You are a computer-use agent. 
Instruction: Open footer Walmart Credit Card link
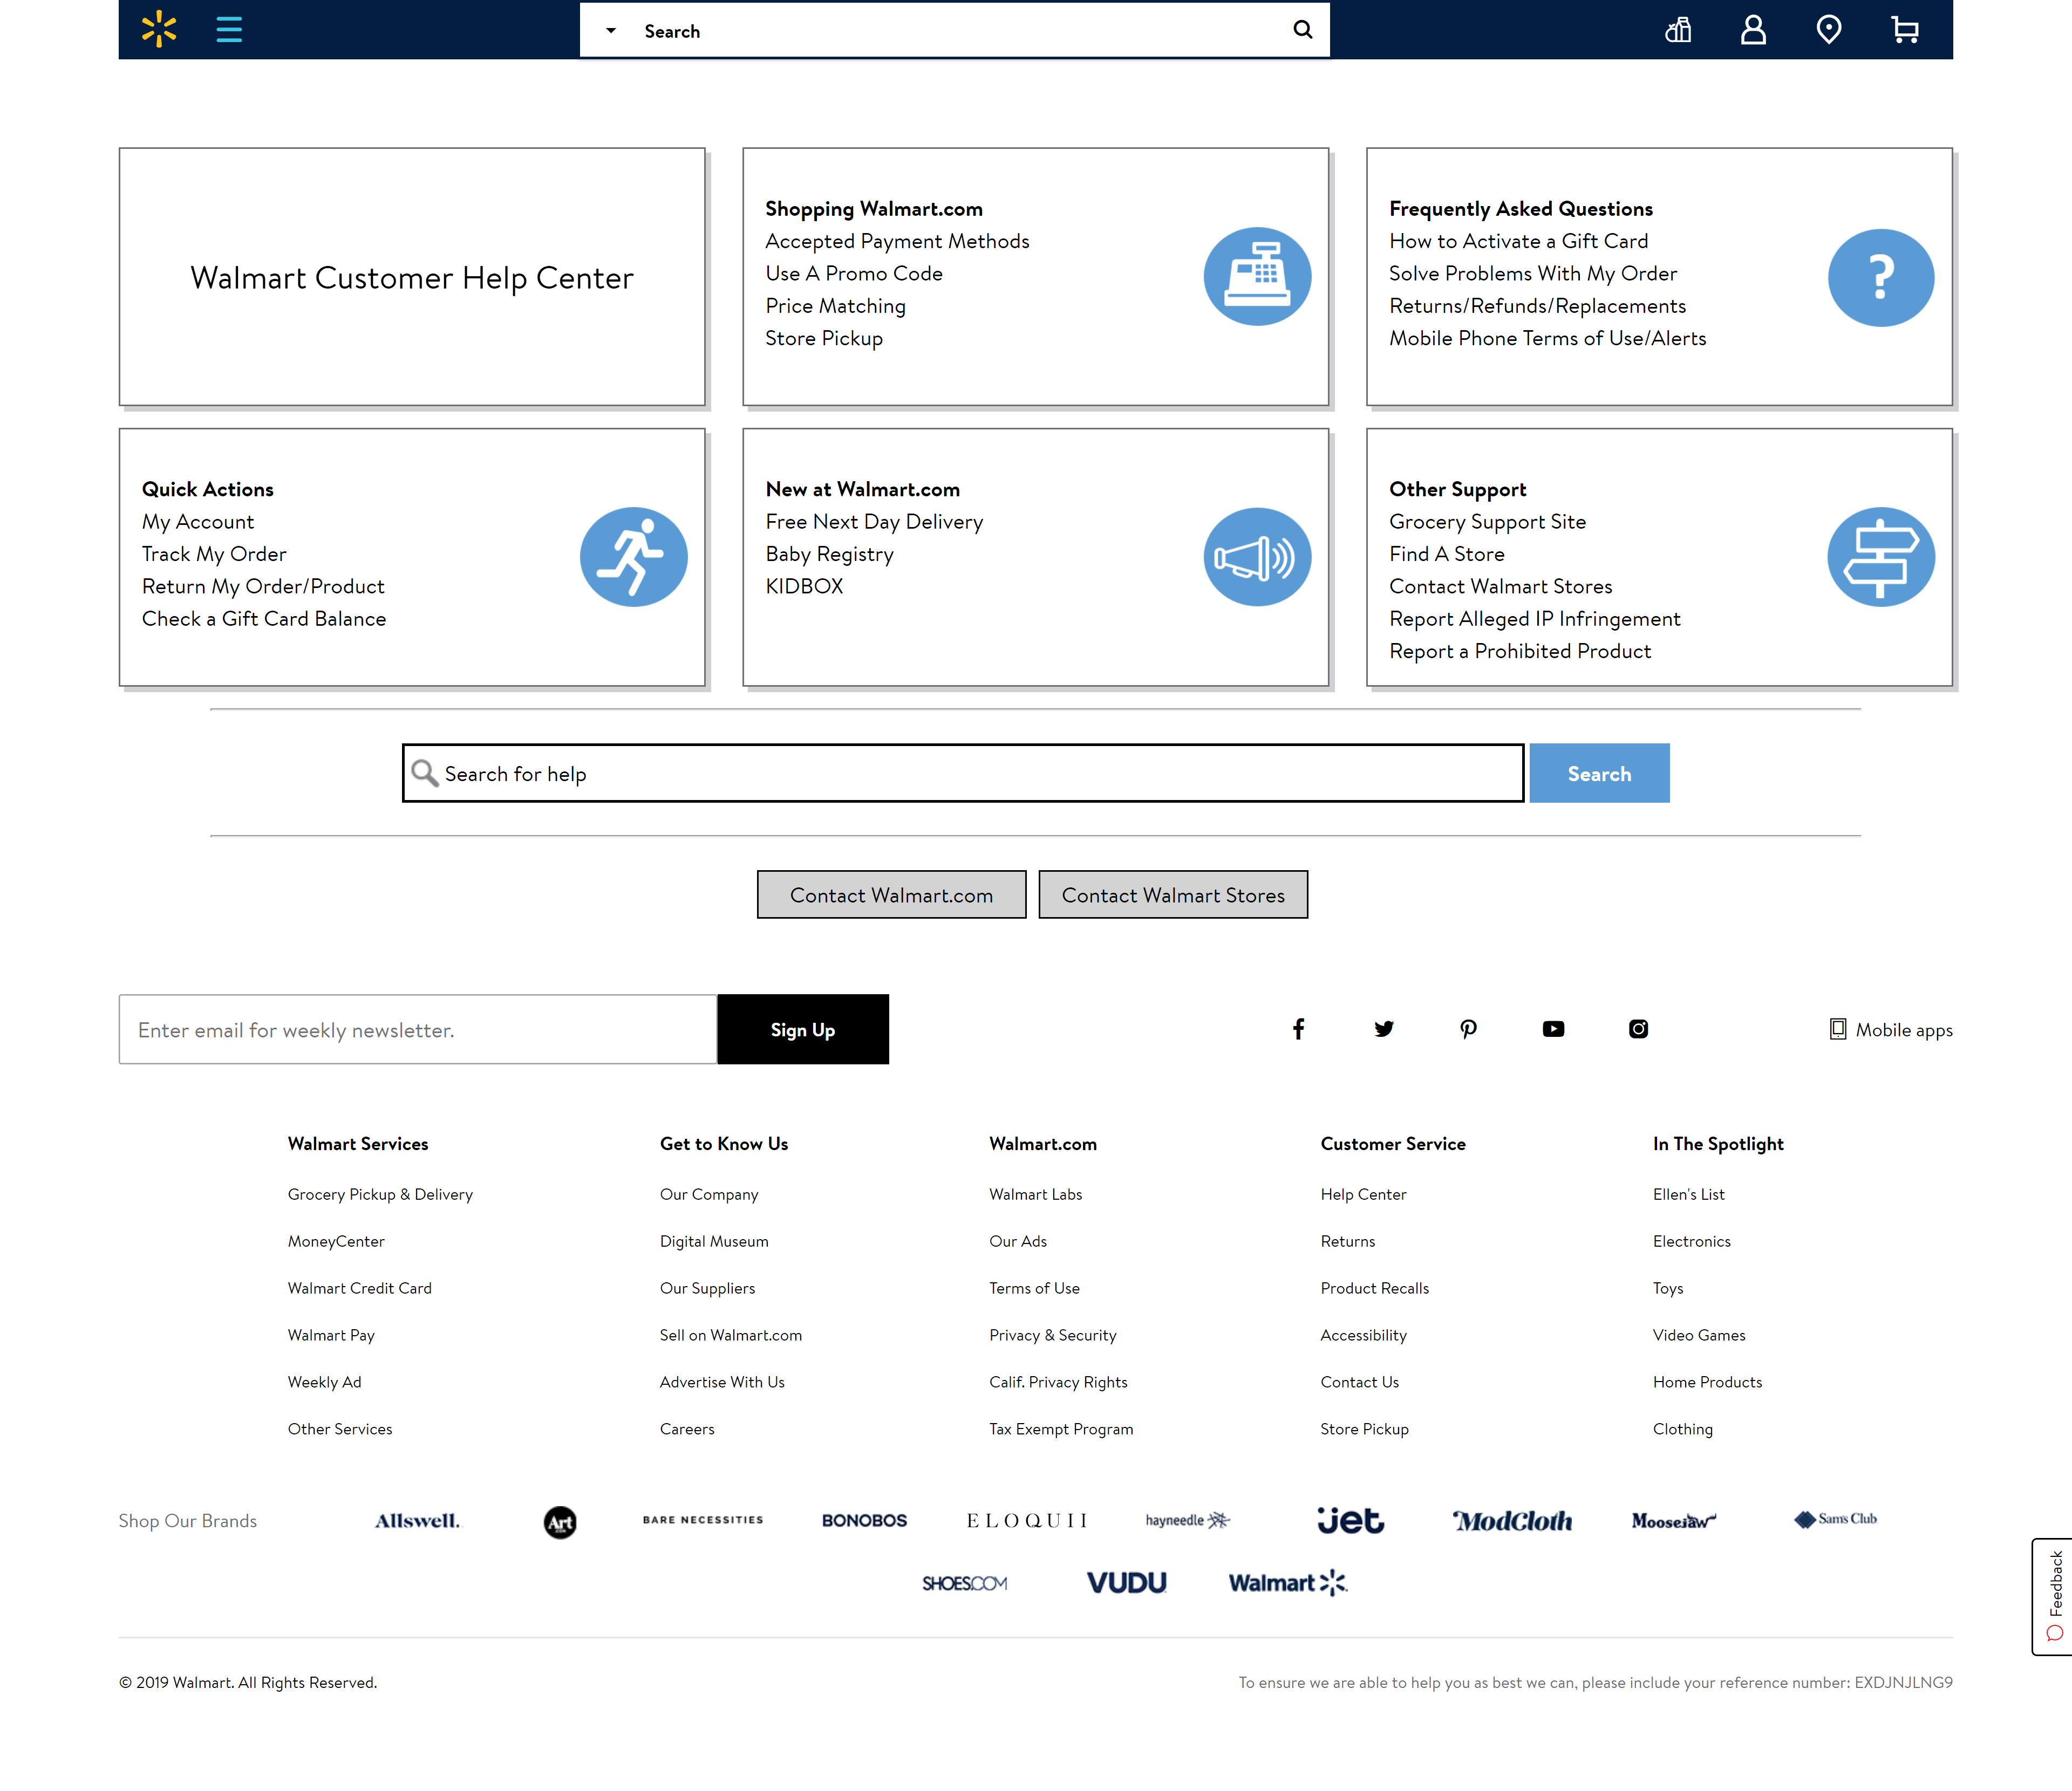click(x=360, y=1288)
